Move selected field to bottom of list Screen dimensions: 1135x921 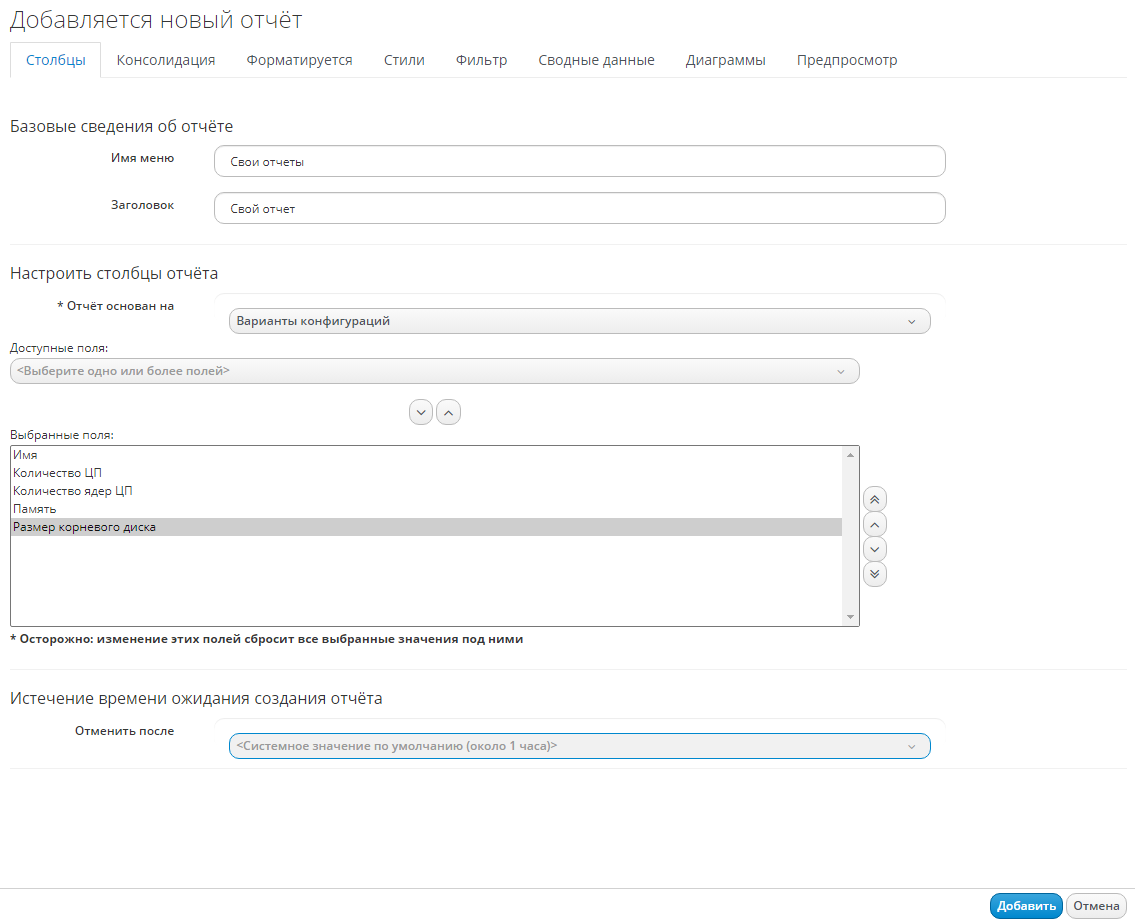(x=875, y=574)
